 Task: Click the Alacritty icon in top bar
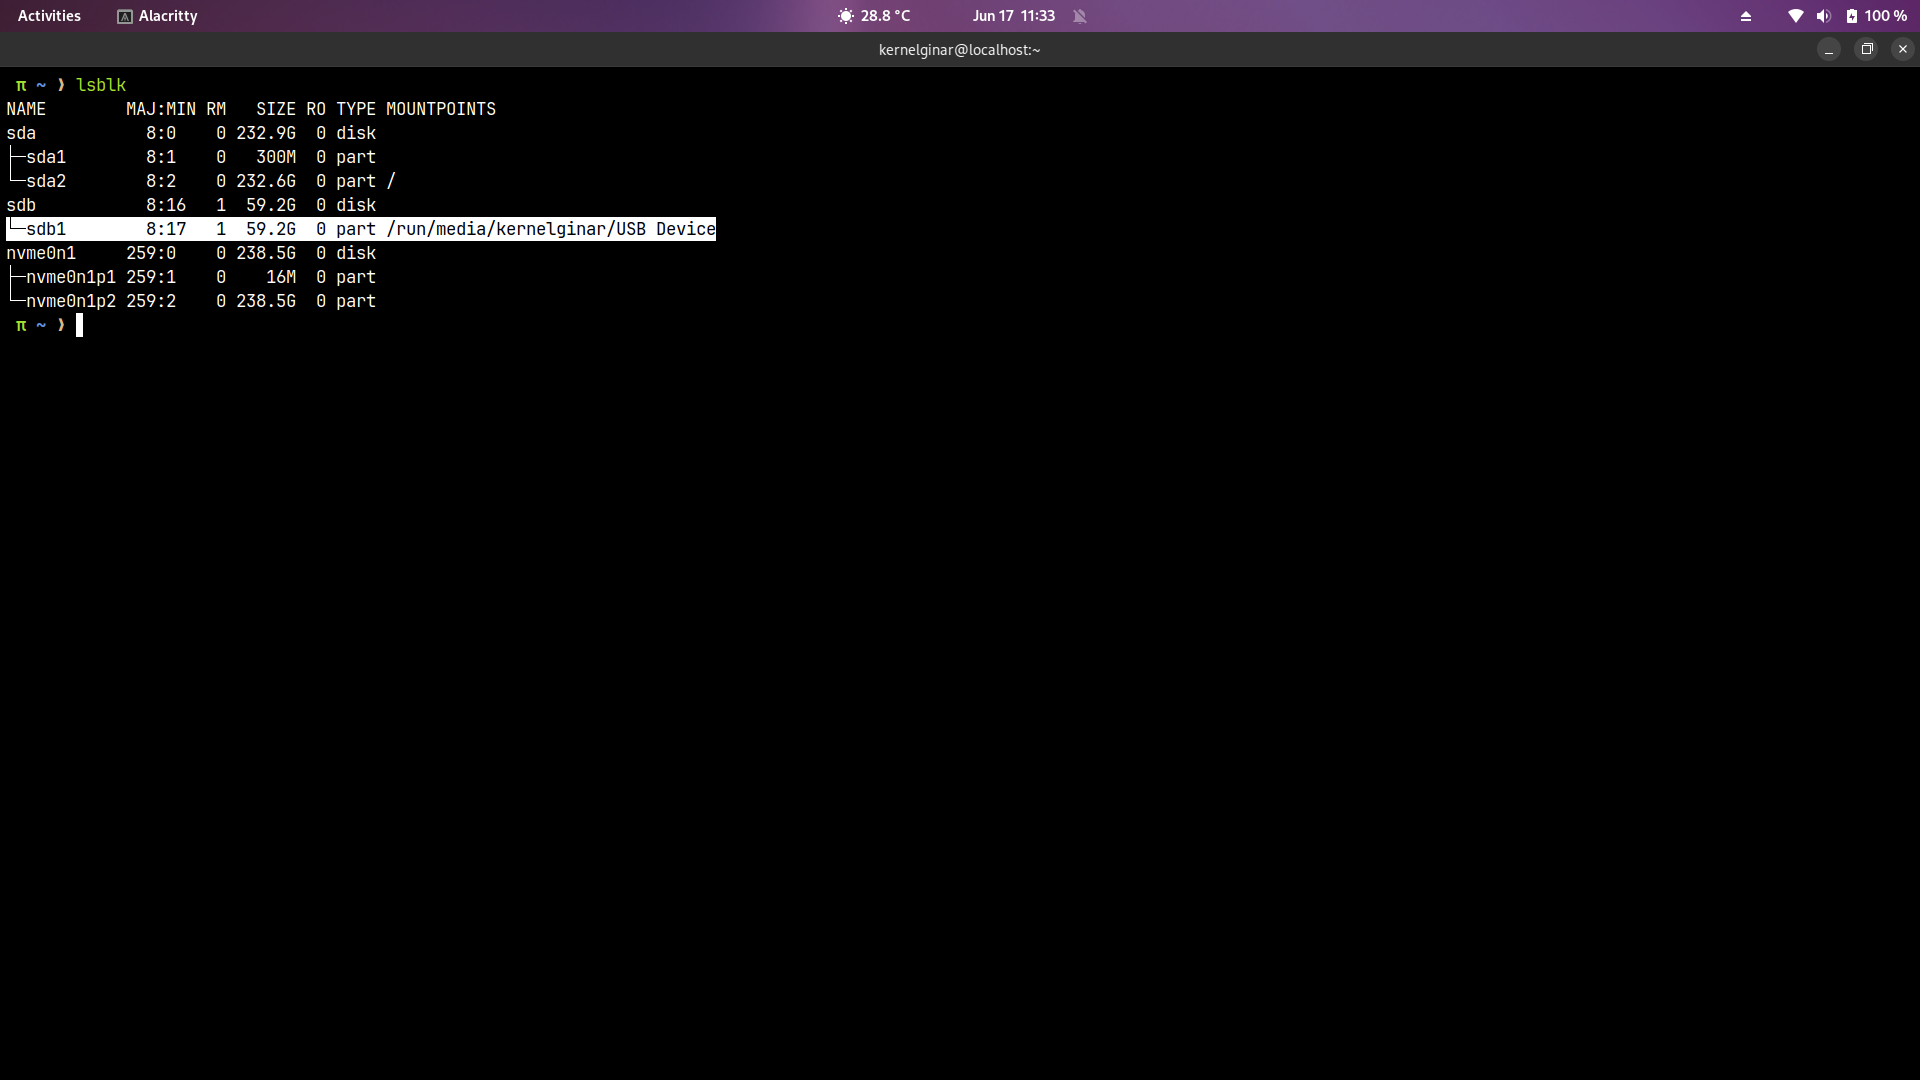tap(125, 16)
